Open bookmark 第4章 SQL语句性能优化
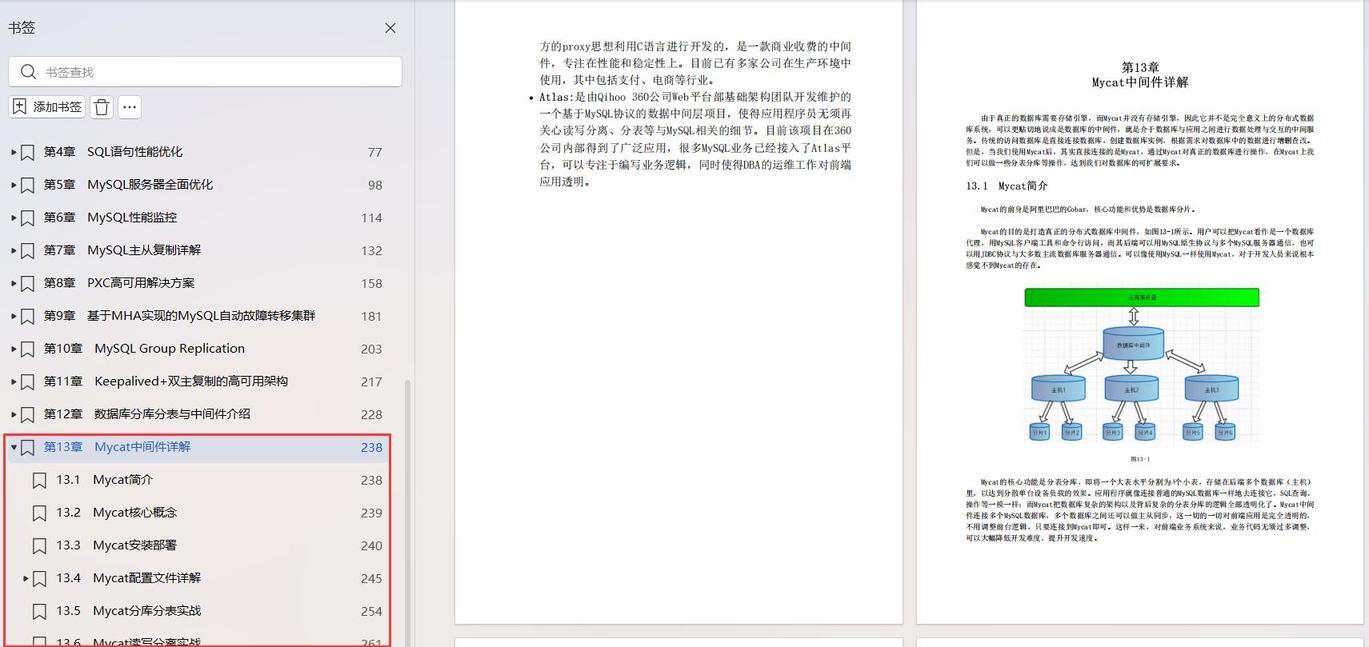Viewport: 1369px width, 647px height. (113, 152)
